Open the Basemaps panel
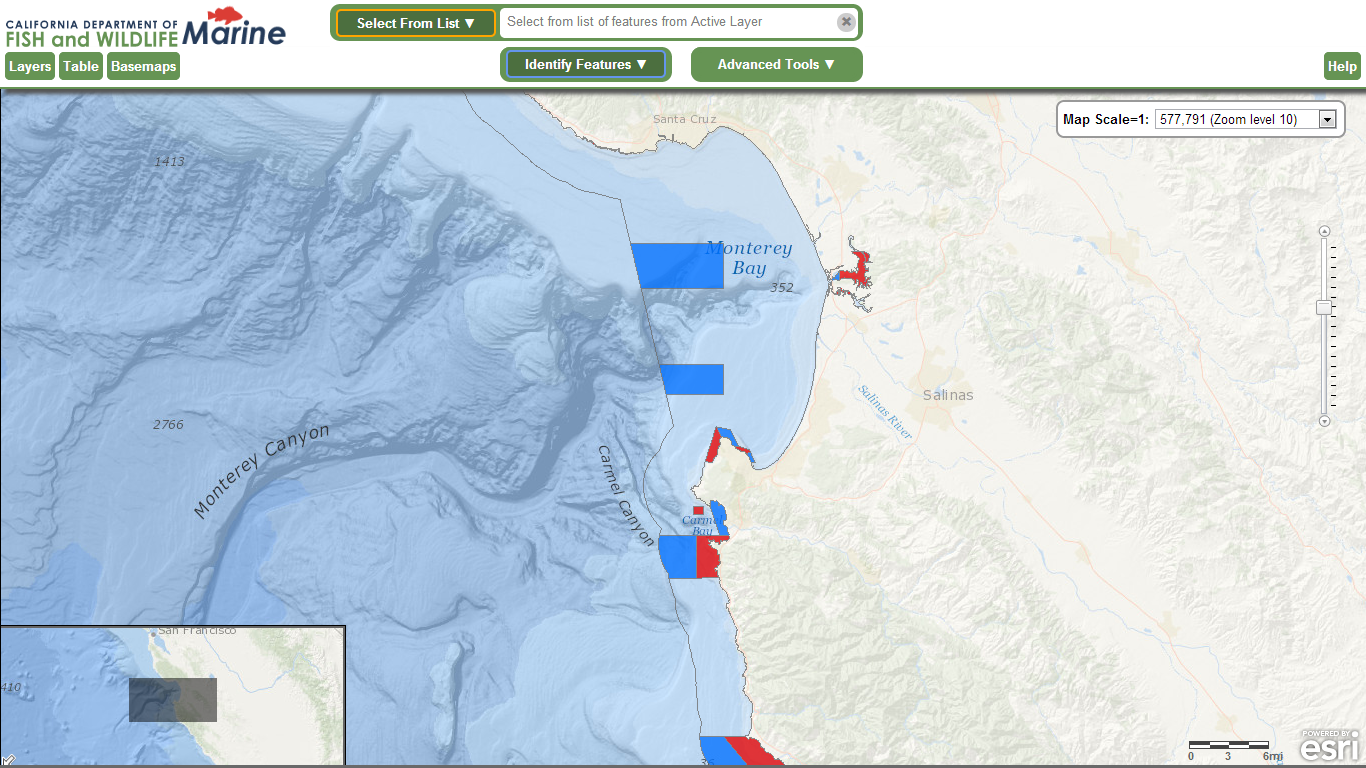 tap(143, 66)
